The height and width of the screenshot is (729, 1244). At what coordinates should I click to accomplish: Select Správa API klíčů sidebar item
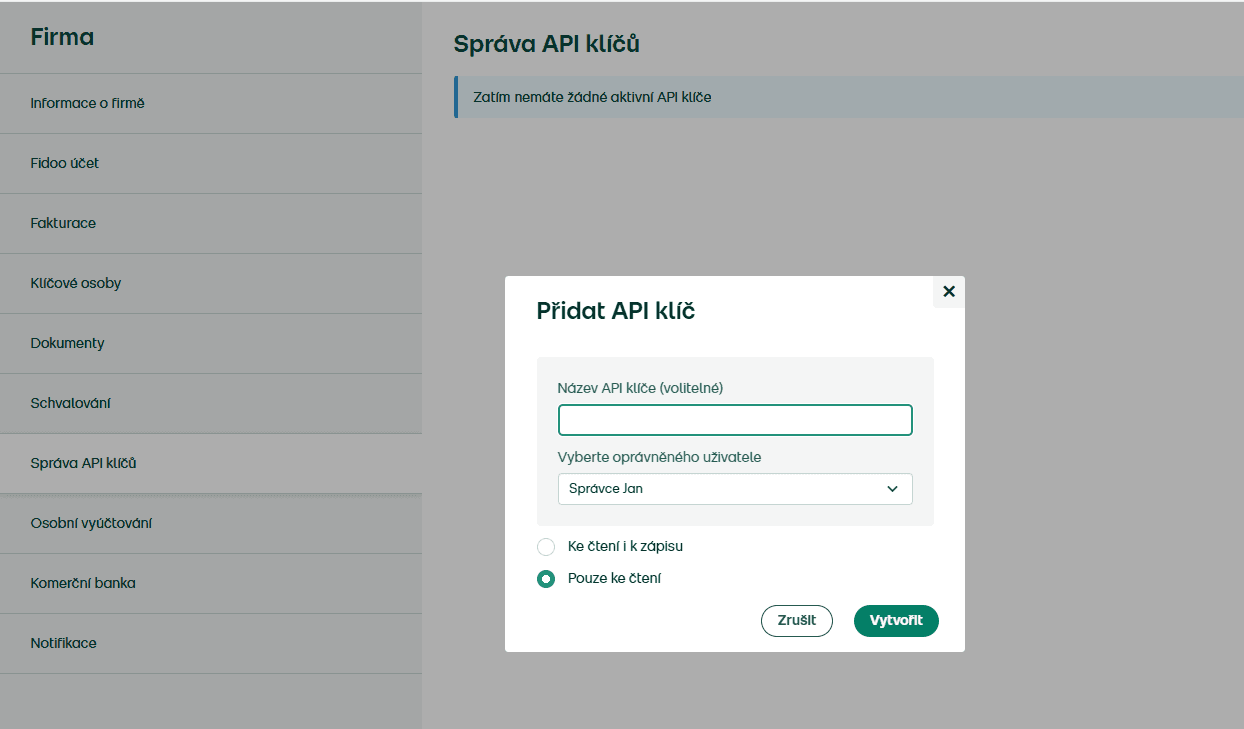click(x=83, y=463)
